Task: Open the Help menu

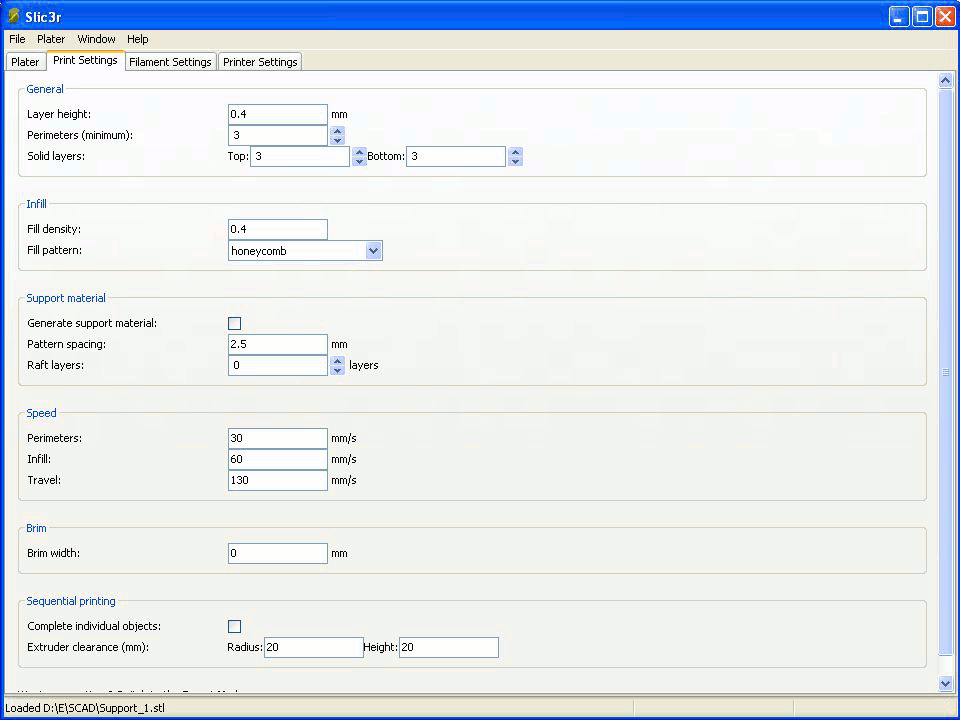Action: tap(138, 39)
